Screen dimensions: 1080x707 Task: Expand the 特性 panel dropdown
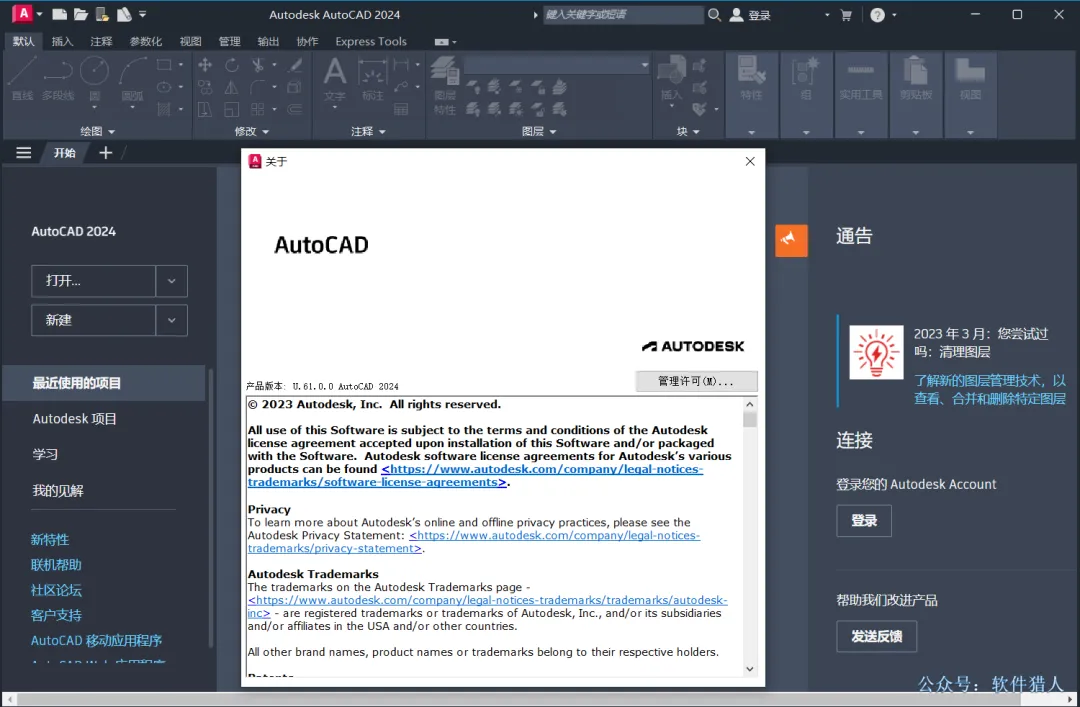coord(751,132)
